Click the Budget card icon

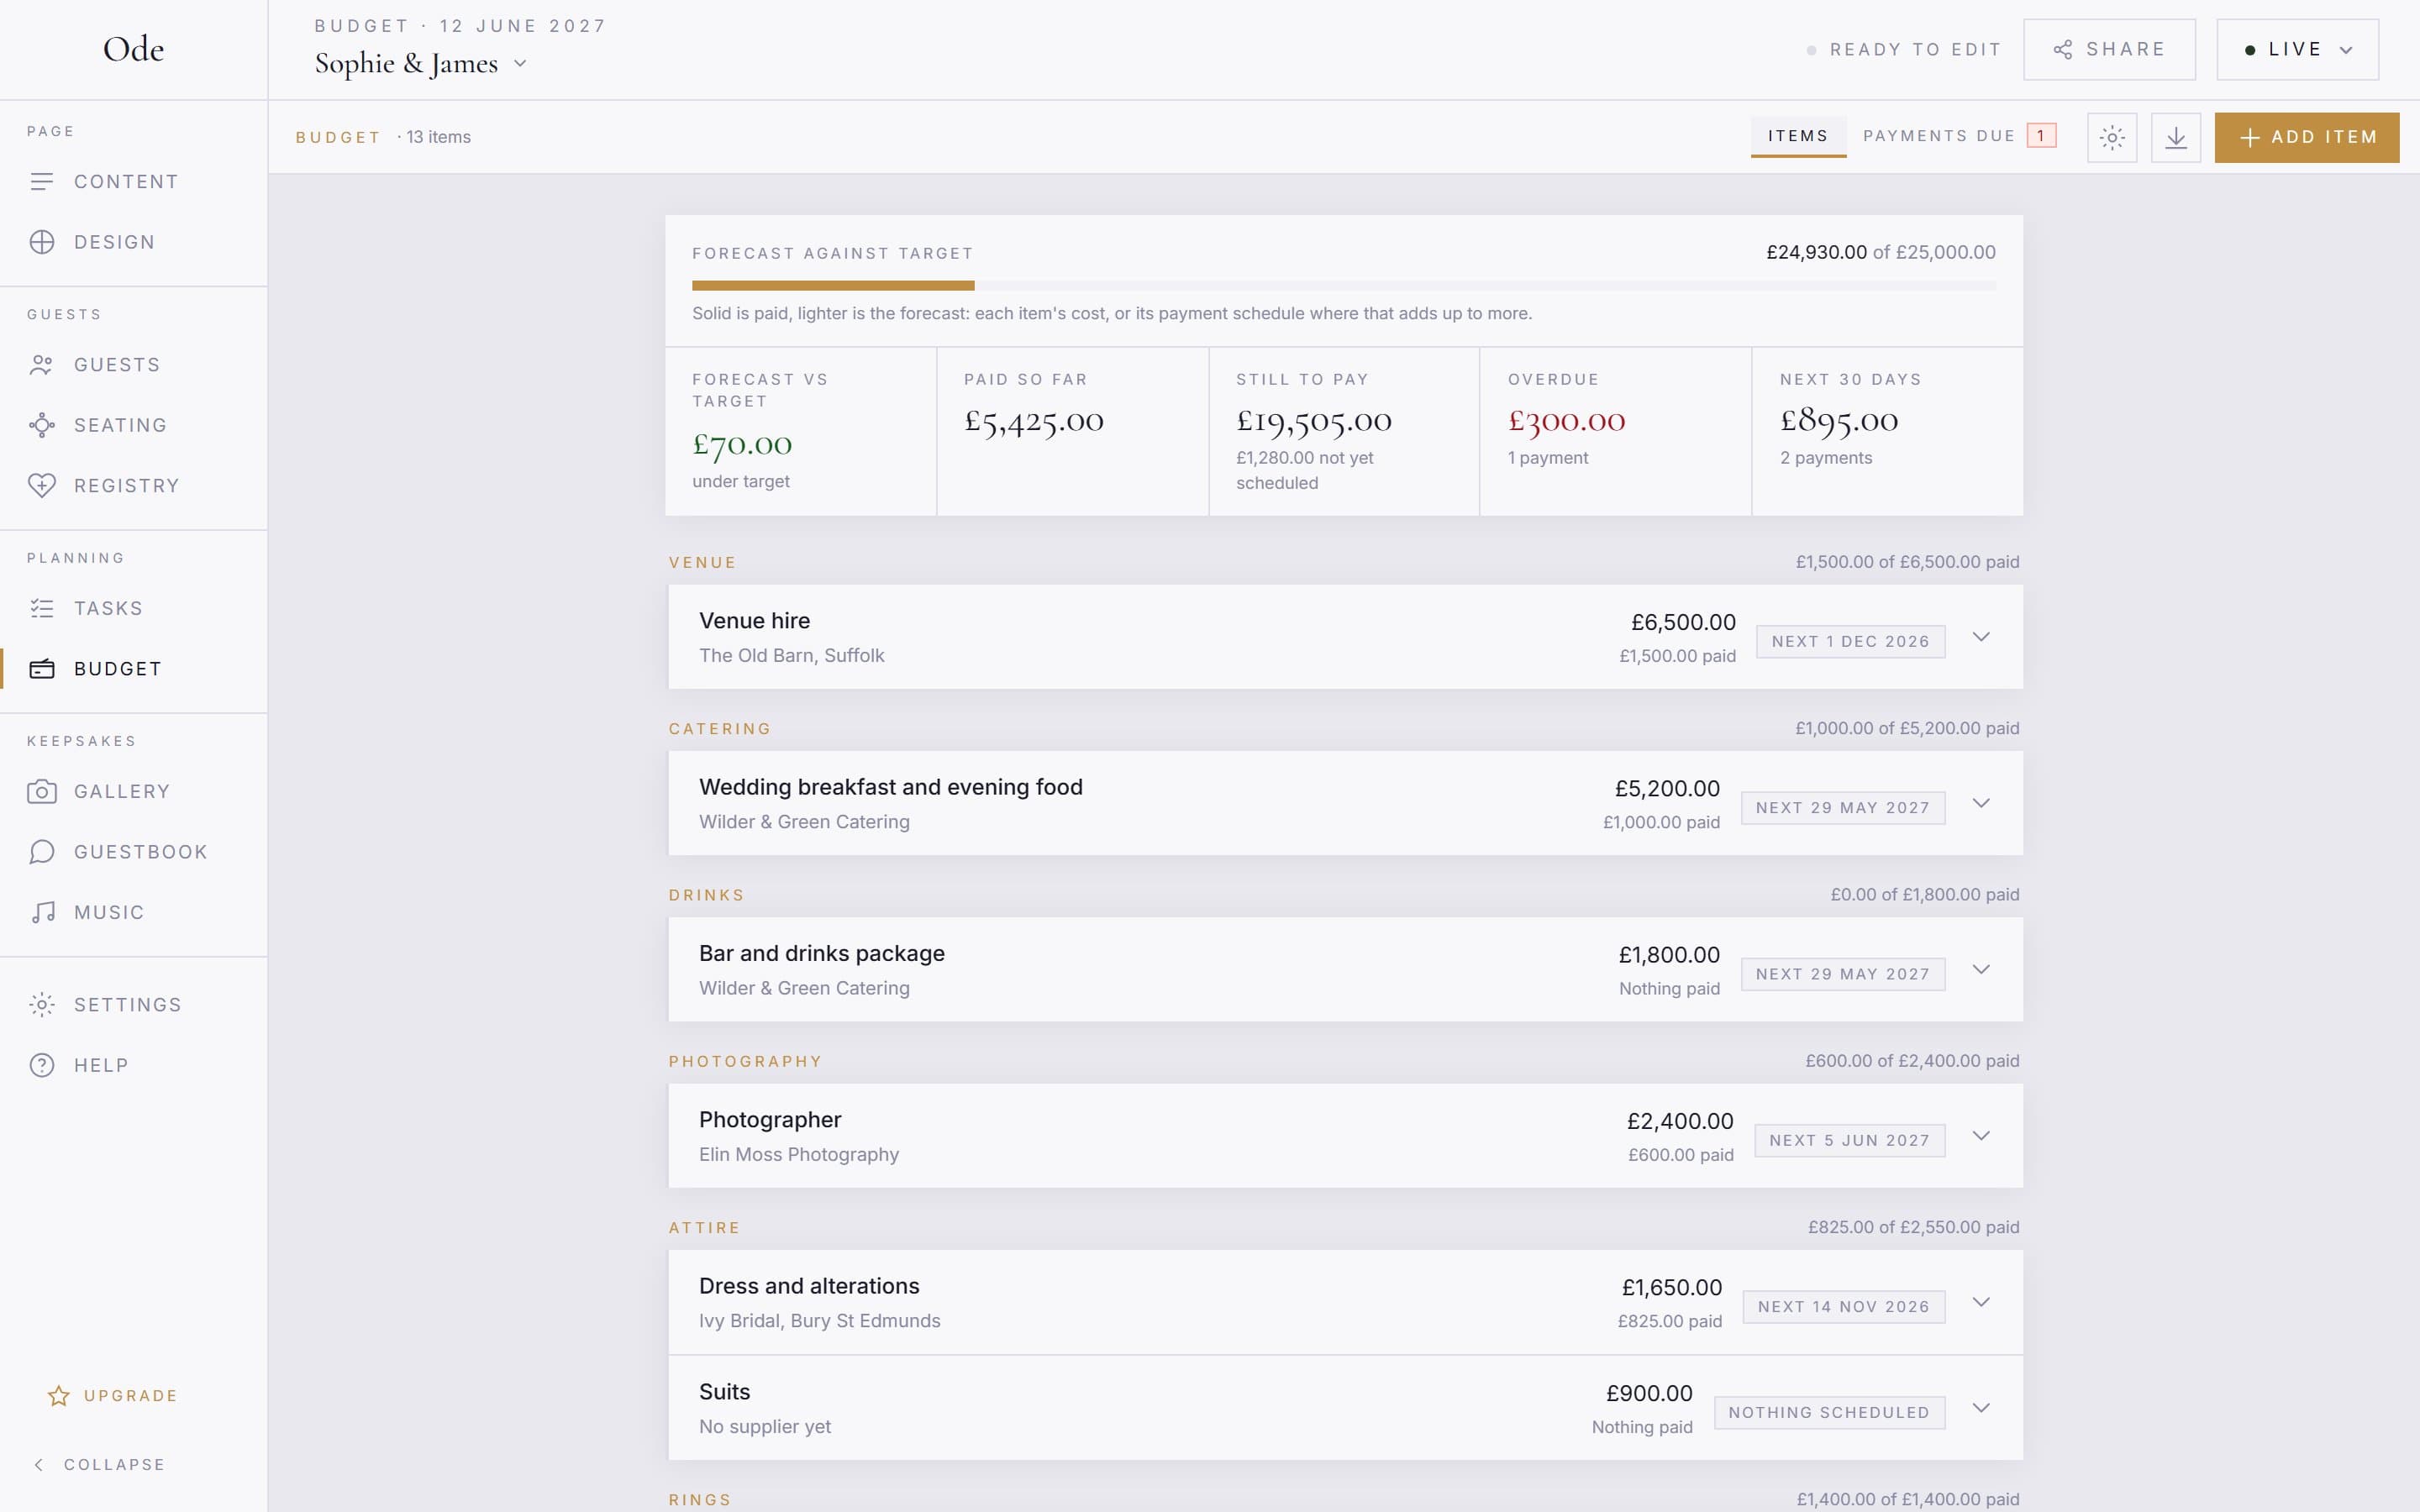[x=42, y=669]
